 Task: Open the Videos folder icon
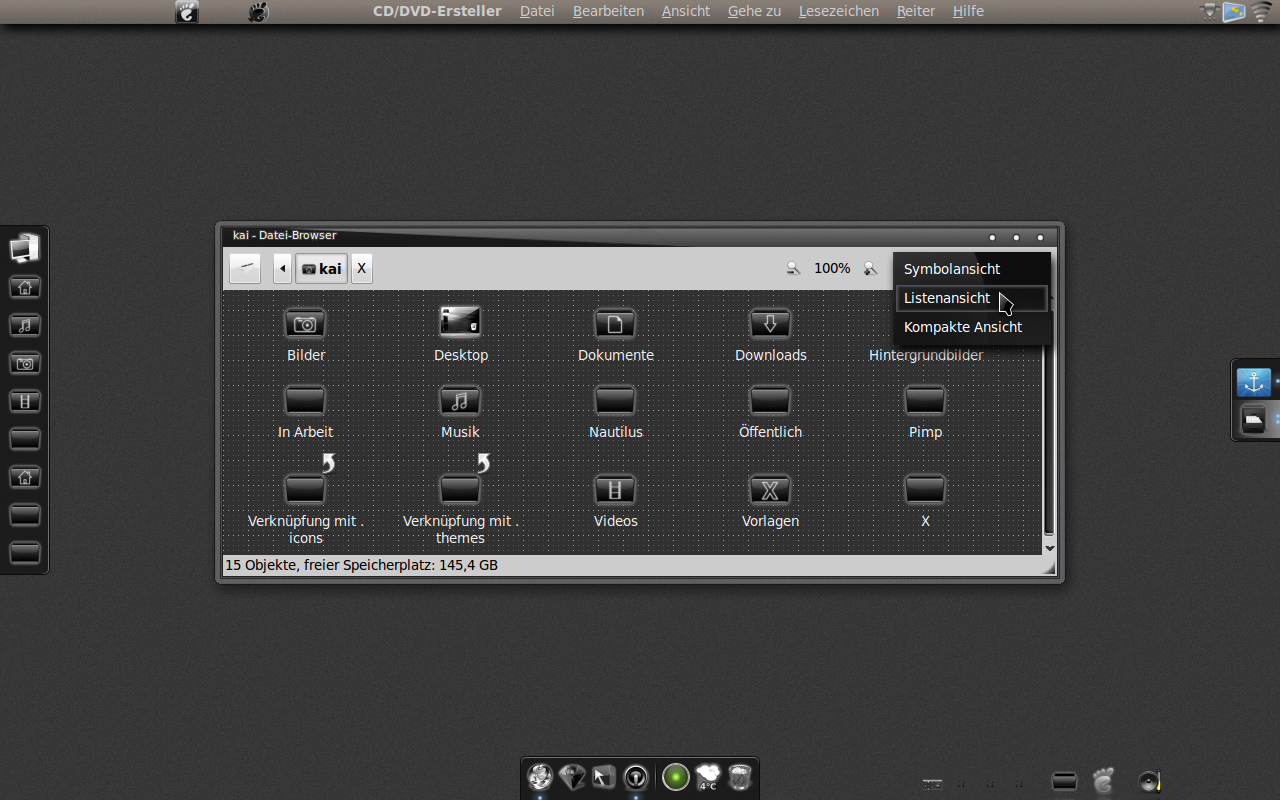click(615, 489)
